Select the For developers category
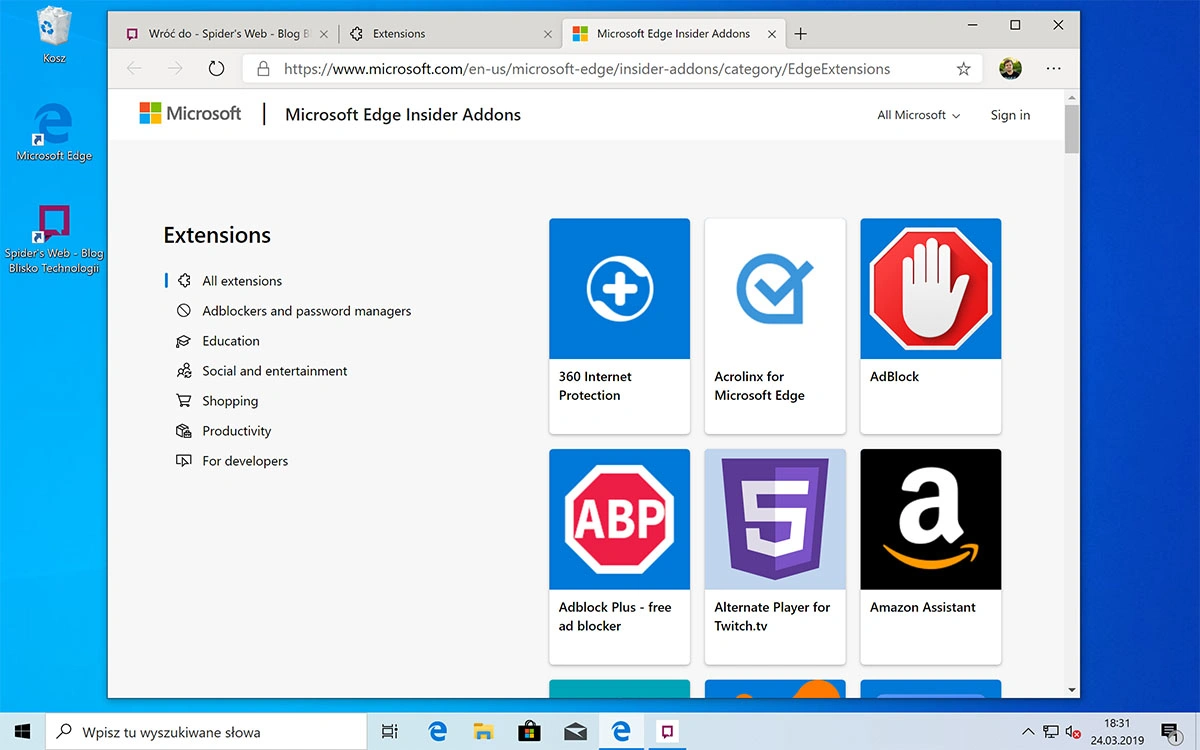Image resolution: width=1200 pixels, height=750 pixels. pos(245,461)
